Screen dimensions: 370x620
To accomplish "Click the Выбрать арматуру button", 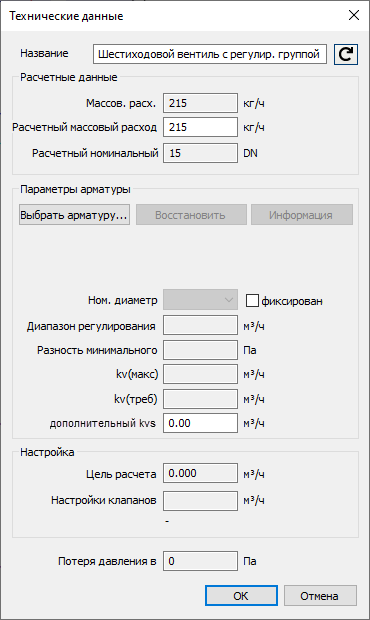I will pos(74,215).
